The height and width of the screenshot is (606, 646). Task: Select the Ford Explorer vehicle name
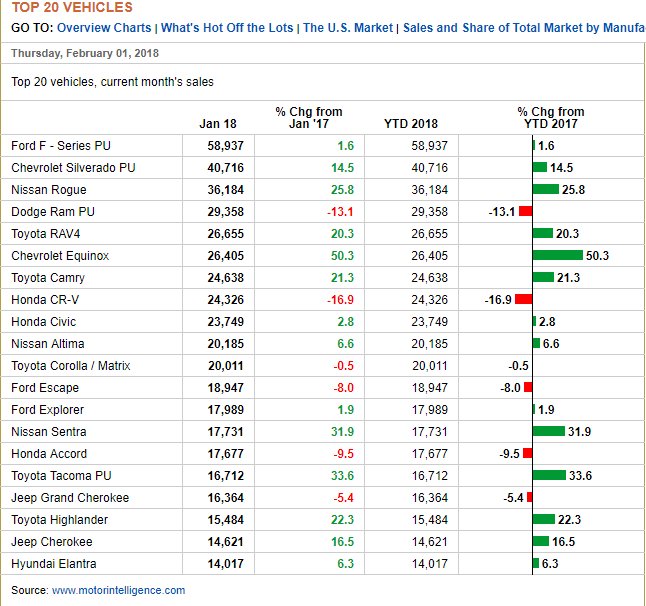click(x=47, y=410)
